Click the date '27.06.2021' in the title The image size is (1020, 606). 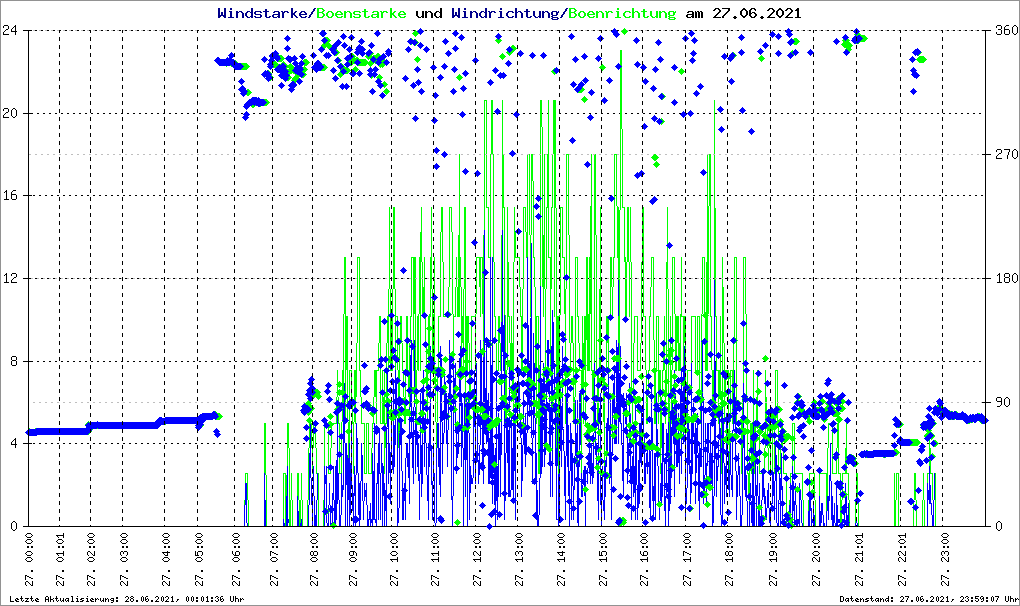(757, 13)
